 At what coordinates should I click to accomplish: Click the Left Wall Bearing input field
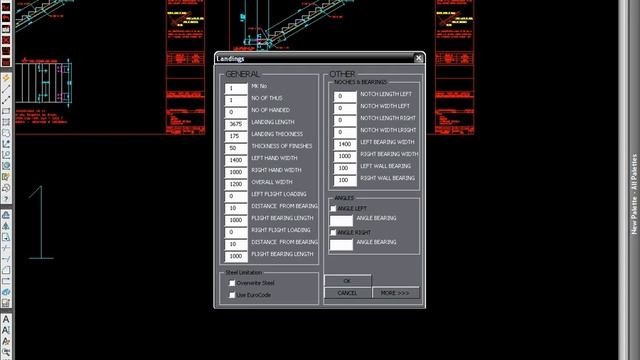tap(345, 168)
